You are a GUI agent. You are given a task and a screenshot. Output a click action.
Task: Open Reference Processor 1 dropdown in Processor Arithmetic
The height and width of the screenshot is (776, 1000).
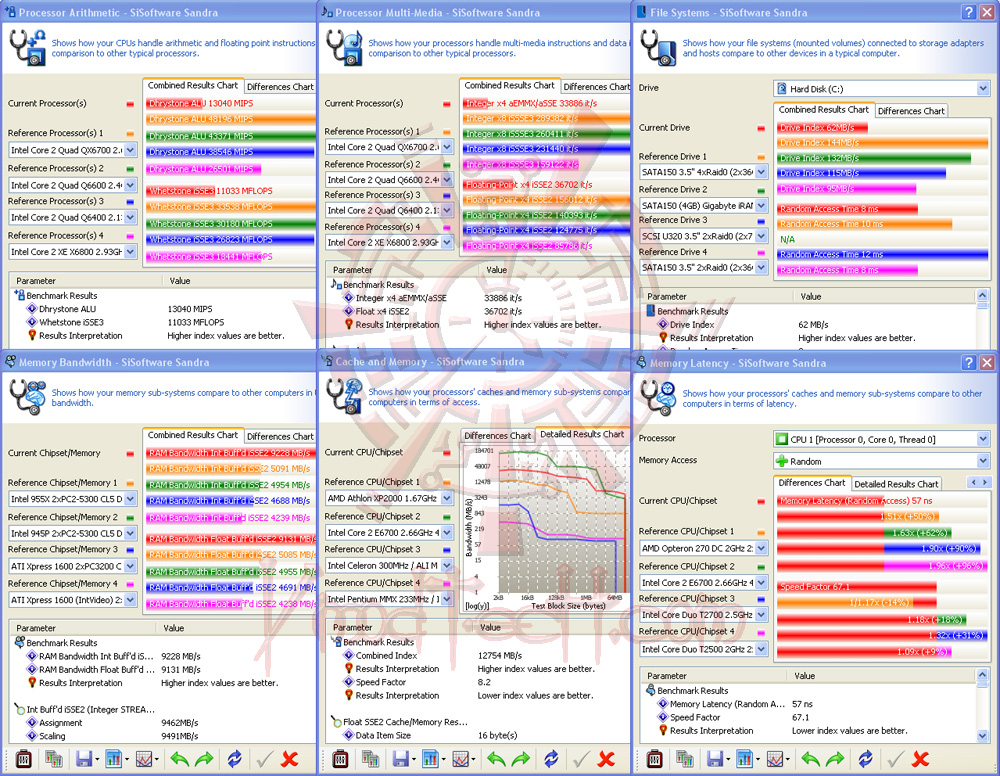tap(130, 150)
